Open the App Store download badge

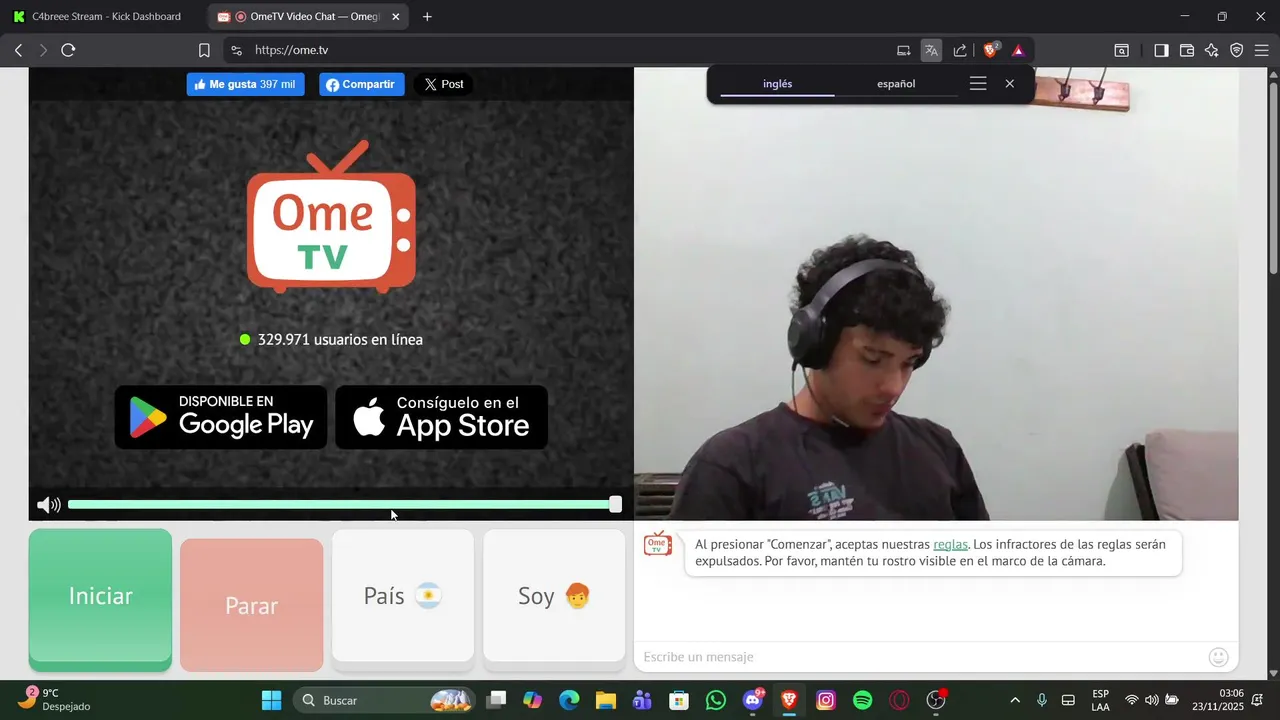tap(441, 417)
